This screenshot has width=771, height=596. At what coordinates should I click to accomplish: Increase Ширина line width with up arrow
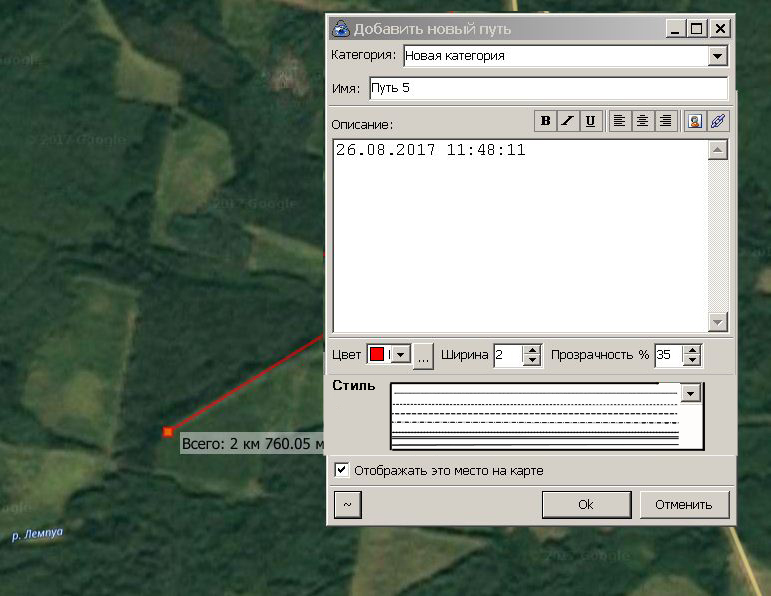click(532, 349)
